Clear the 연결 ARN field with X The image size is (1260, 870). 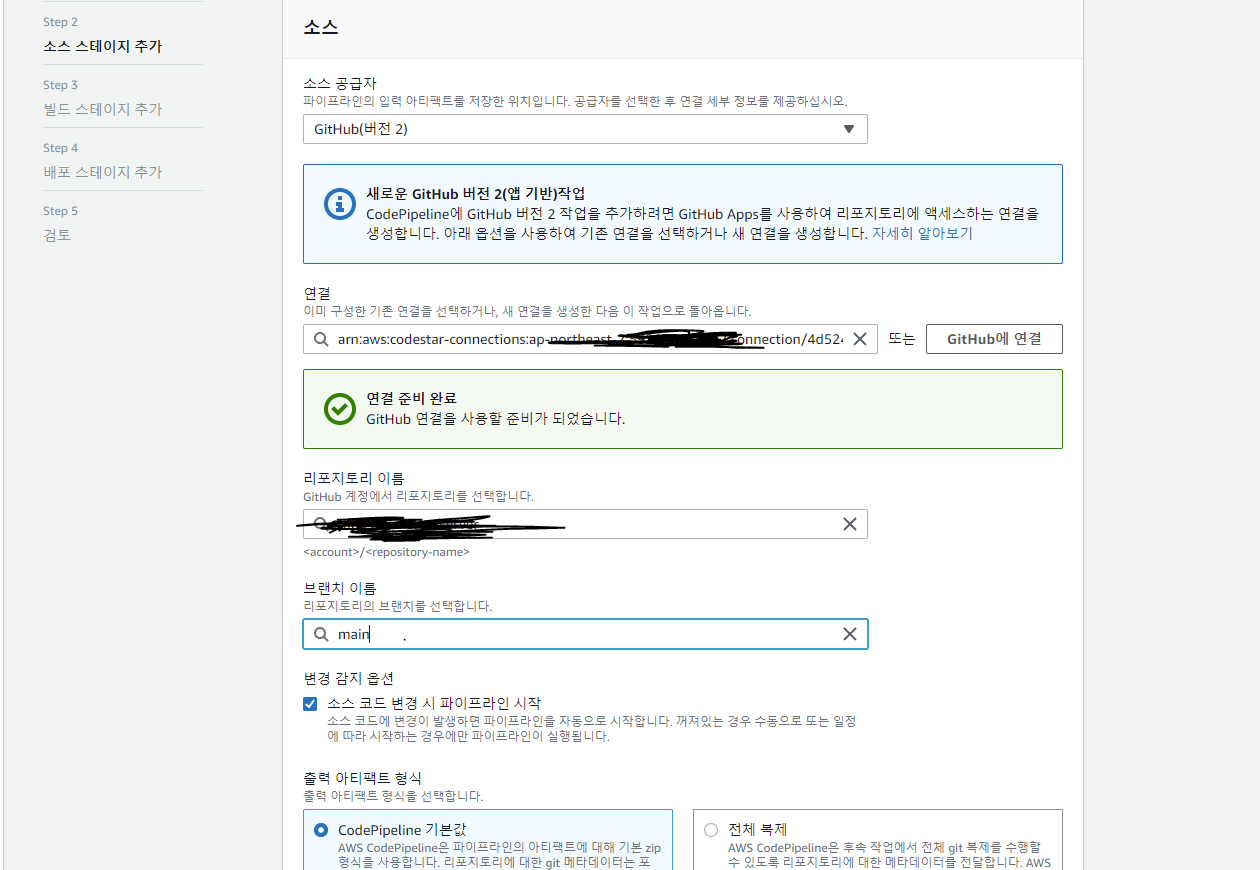859,339
